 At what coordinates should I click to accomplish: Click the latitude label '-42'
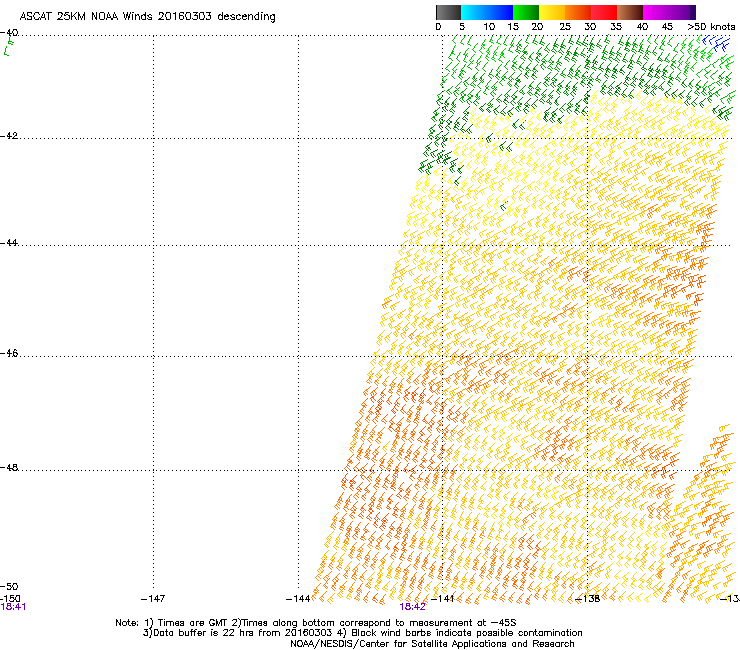click(9, 136)
